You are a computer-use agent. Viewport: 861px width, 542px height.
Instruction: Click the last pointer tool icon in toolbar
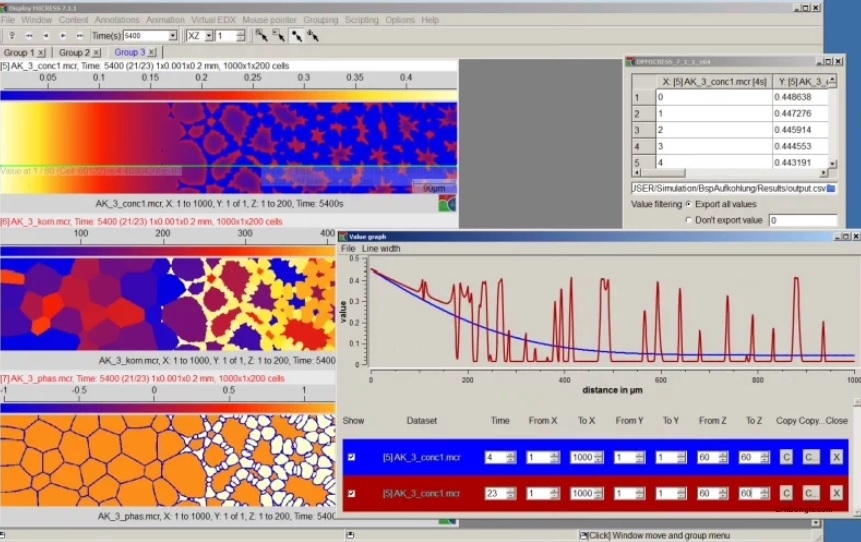click(312, 36)
